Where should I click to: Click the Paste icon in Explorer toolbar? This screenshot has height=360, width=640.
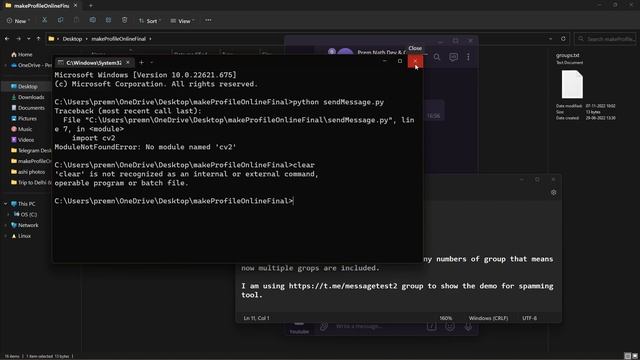(76, 20)
